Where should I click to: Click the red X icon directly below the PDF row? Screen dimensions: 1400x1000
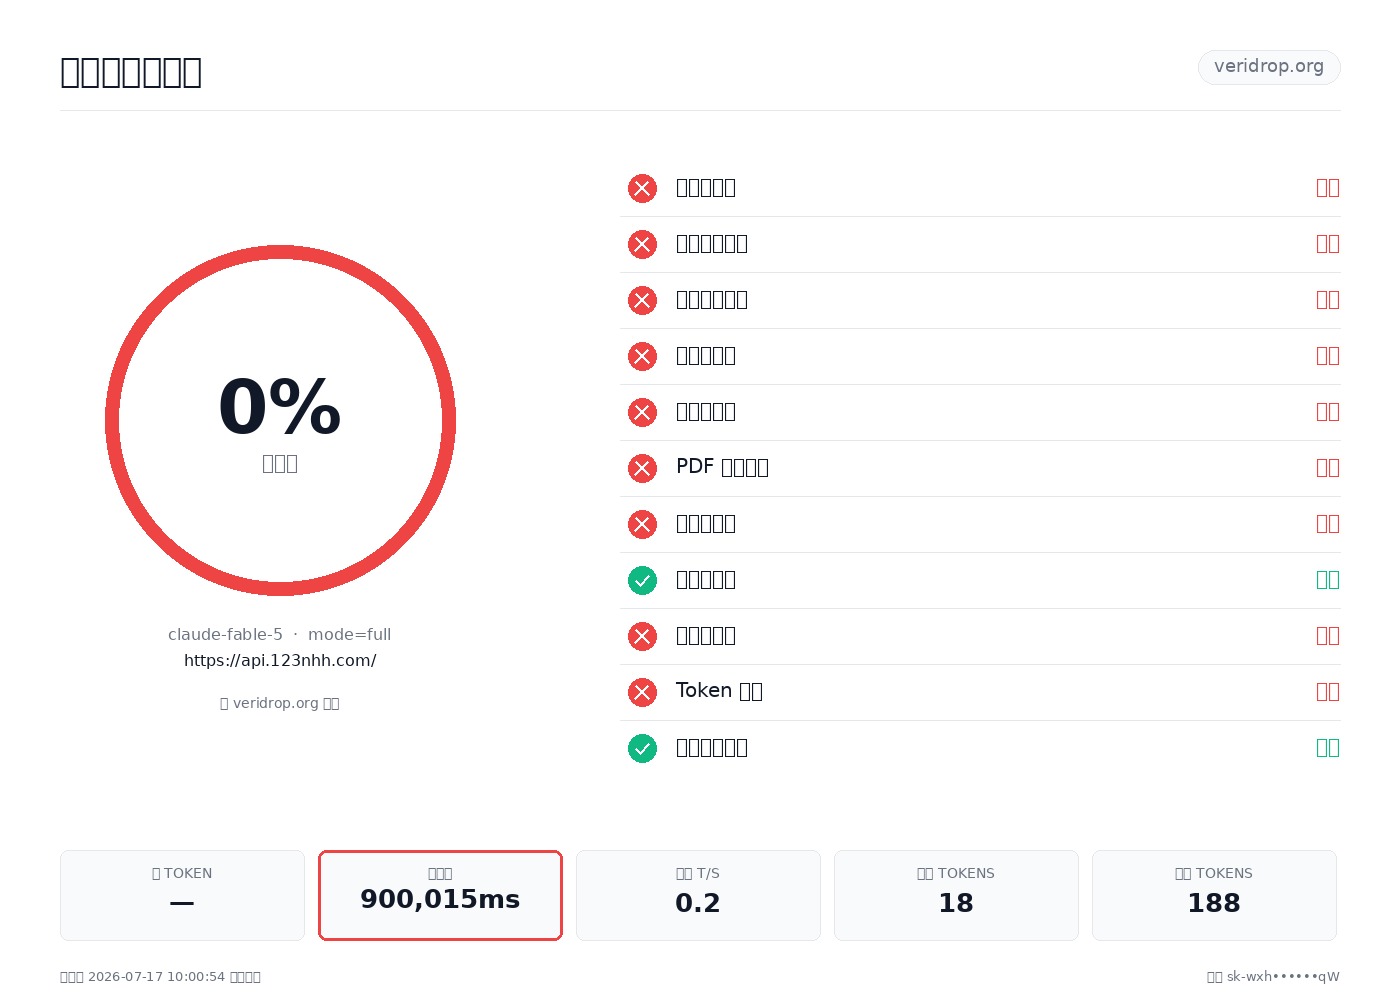point(642,524)
